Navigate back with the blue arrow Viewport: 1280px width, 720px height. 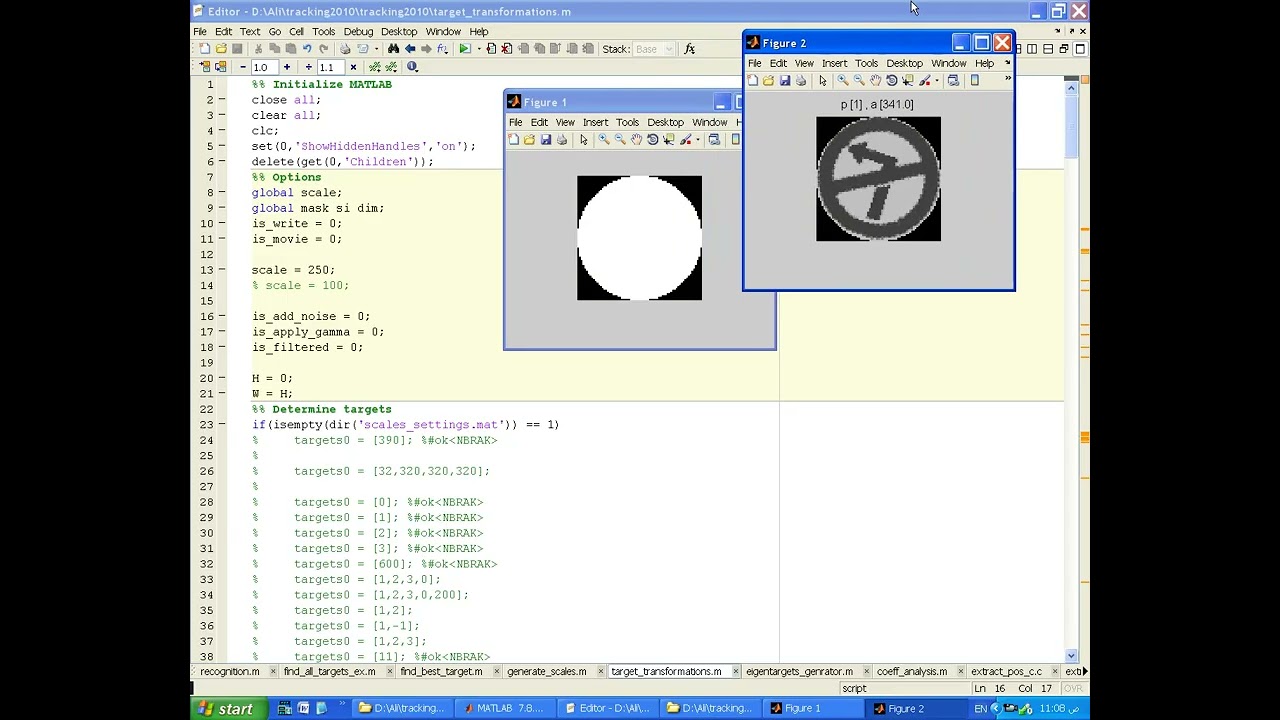[x=410, y=49]
